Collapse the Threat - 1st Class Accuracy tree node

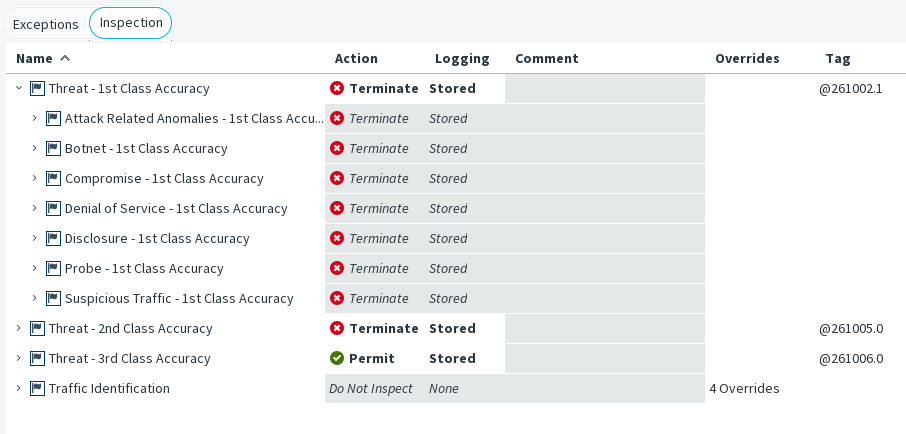[18, 88]
